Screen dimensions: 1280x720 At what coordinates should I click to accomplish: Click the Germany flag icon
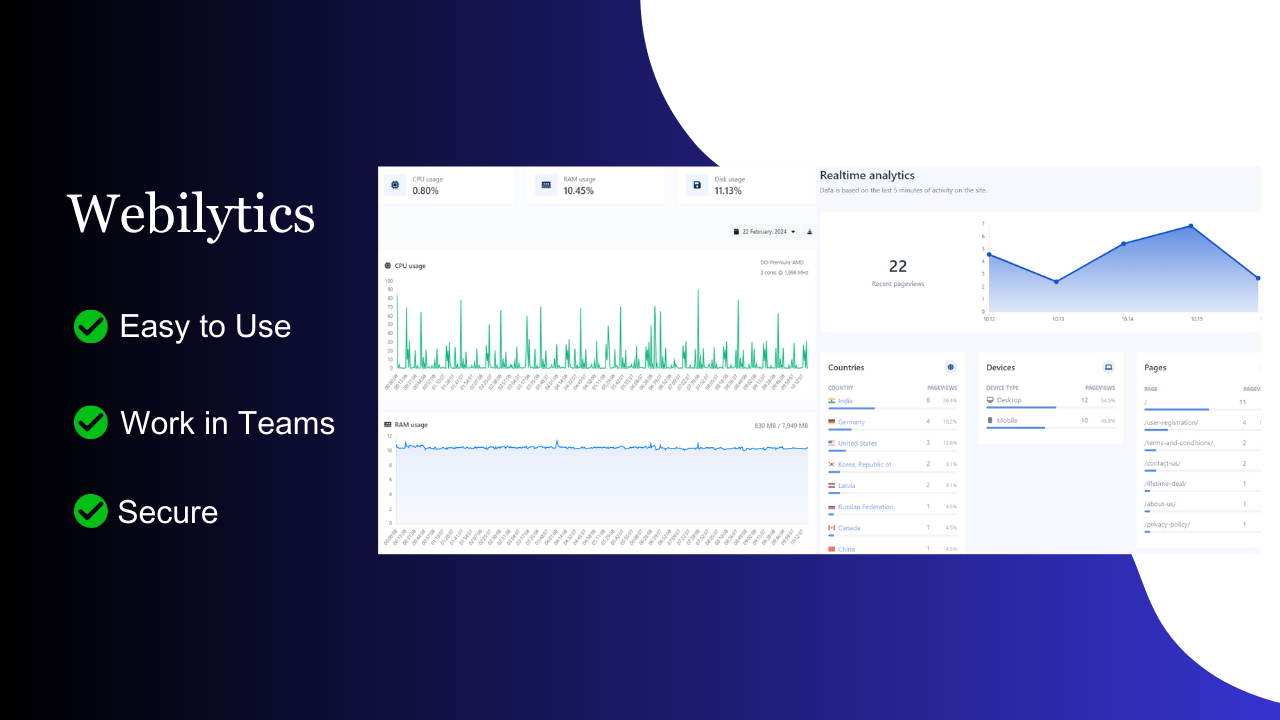(831, 422)
